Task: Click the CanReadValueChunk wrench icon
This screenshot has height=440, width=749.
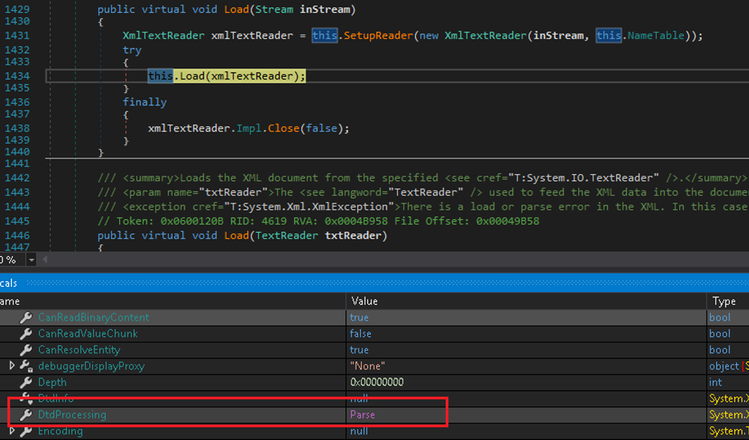Action: [27, 333]
